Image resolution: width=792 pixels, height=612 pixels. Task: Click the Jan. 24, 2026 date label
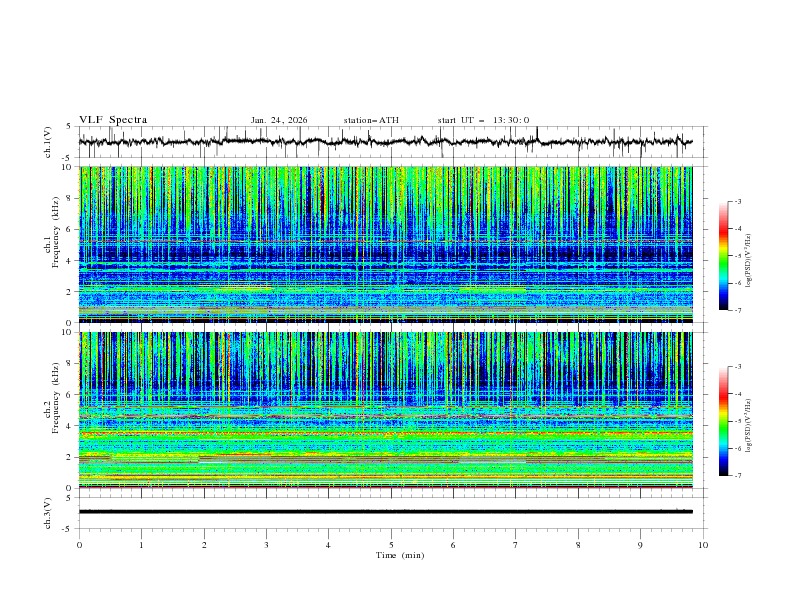(x=279, y=120)
